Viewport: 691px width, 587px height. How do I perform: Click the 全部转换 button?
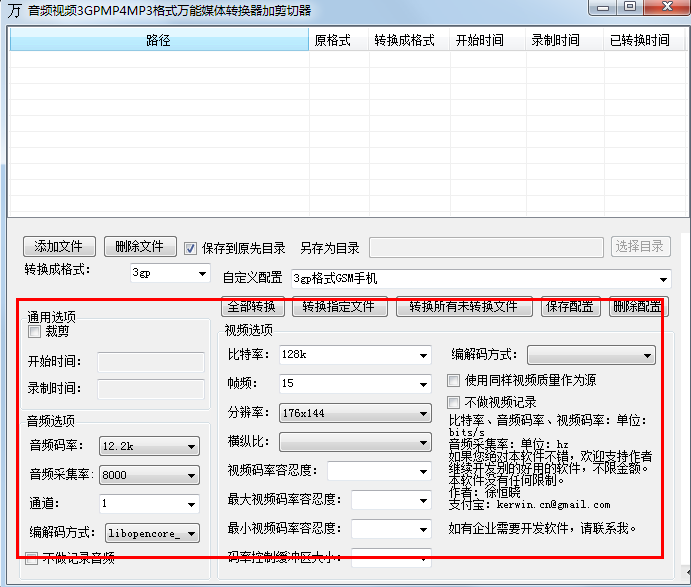click(x=253, y=306)
